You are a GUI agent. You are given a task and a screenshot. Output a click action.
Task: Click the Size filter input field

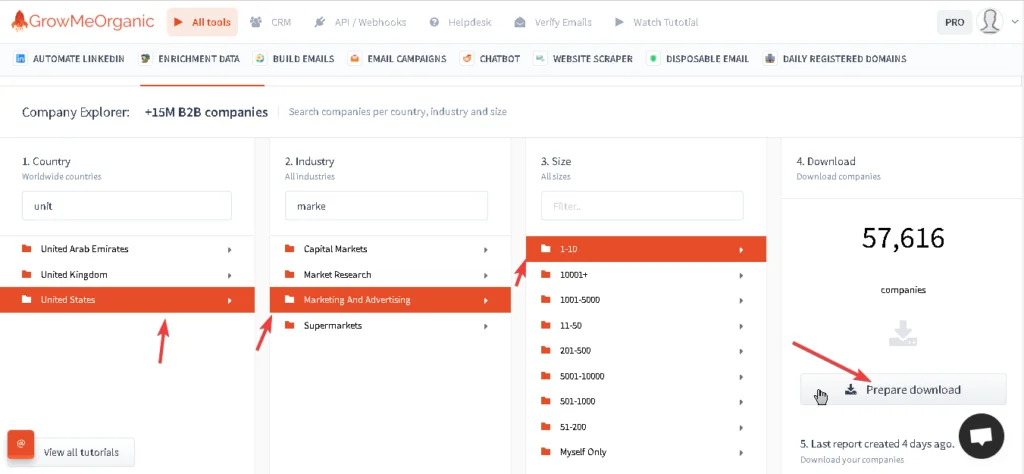pos(642,206)
